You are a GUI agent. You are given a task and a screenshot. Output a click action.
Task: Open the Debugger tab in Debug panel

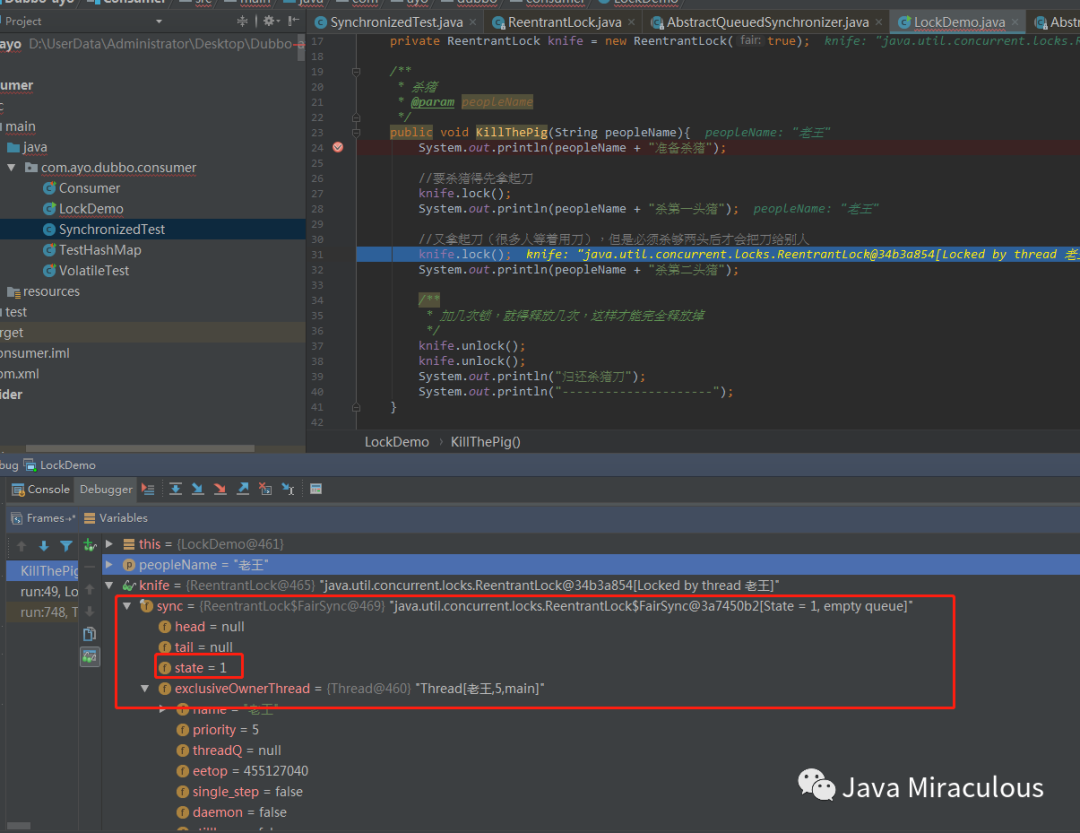point(105,489)
